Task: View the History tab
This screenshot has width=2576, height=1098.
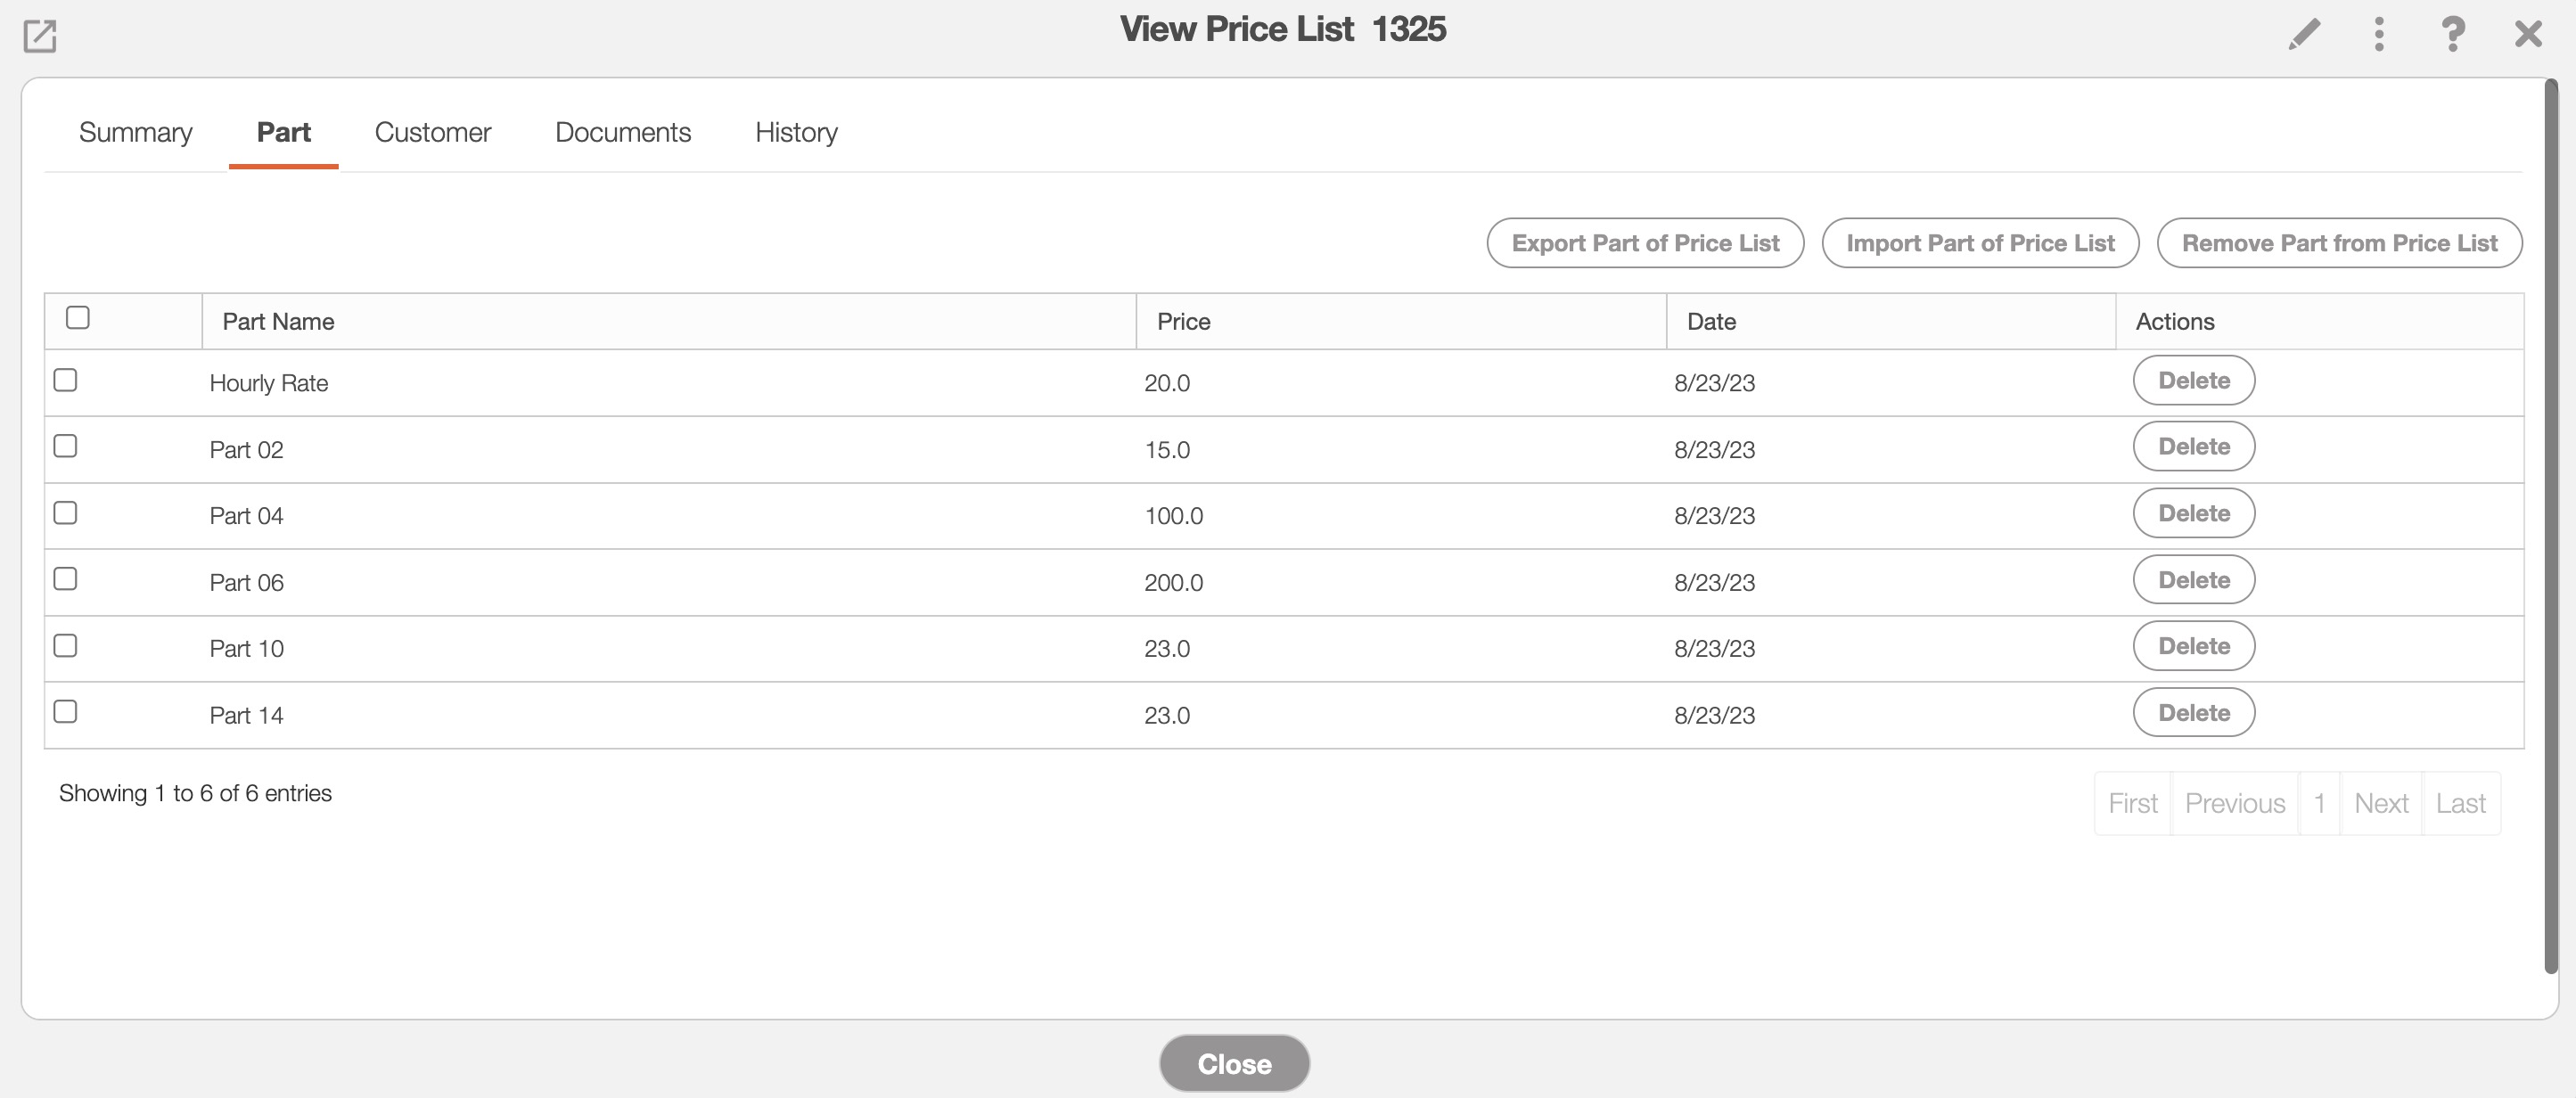Action: click(796, 132)
